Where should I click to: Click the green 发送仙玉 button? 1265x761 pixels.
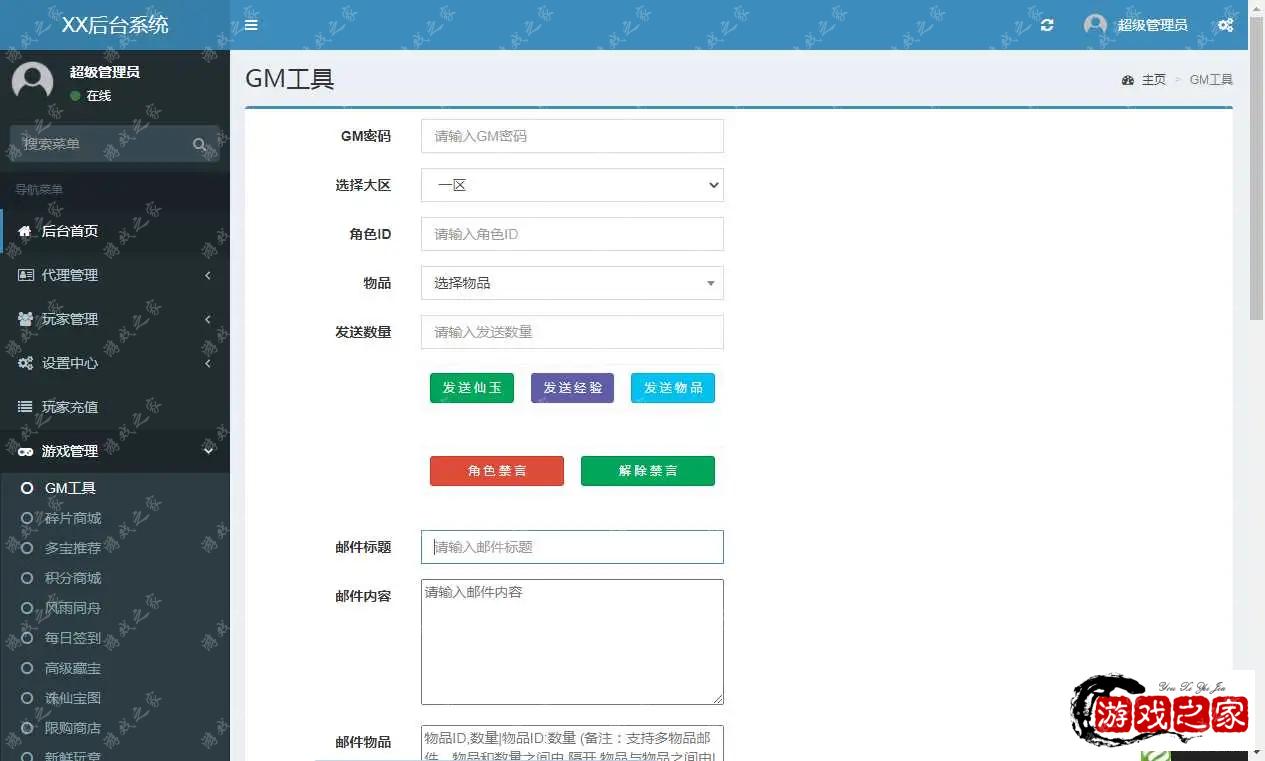472,388
